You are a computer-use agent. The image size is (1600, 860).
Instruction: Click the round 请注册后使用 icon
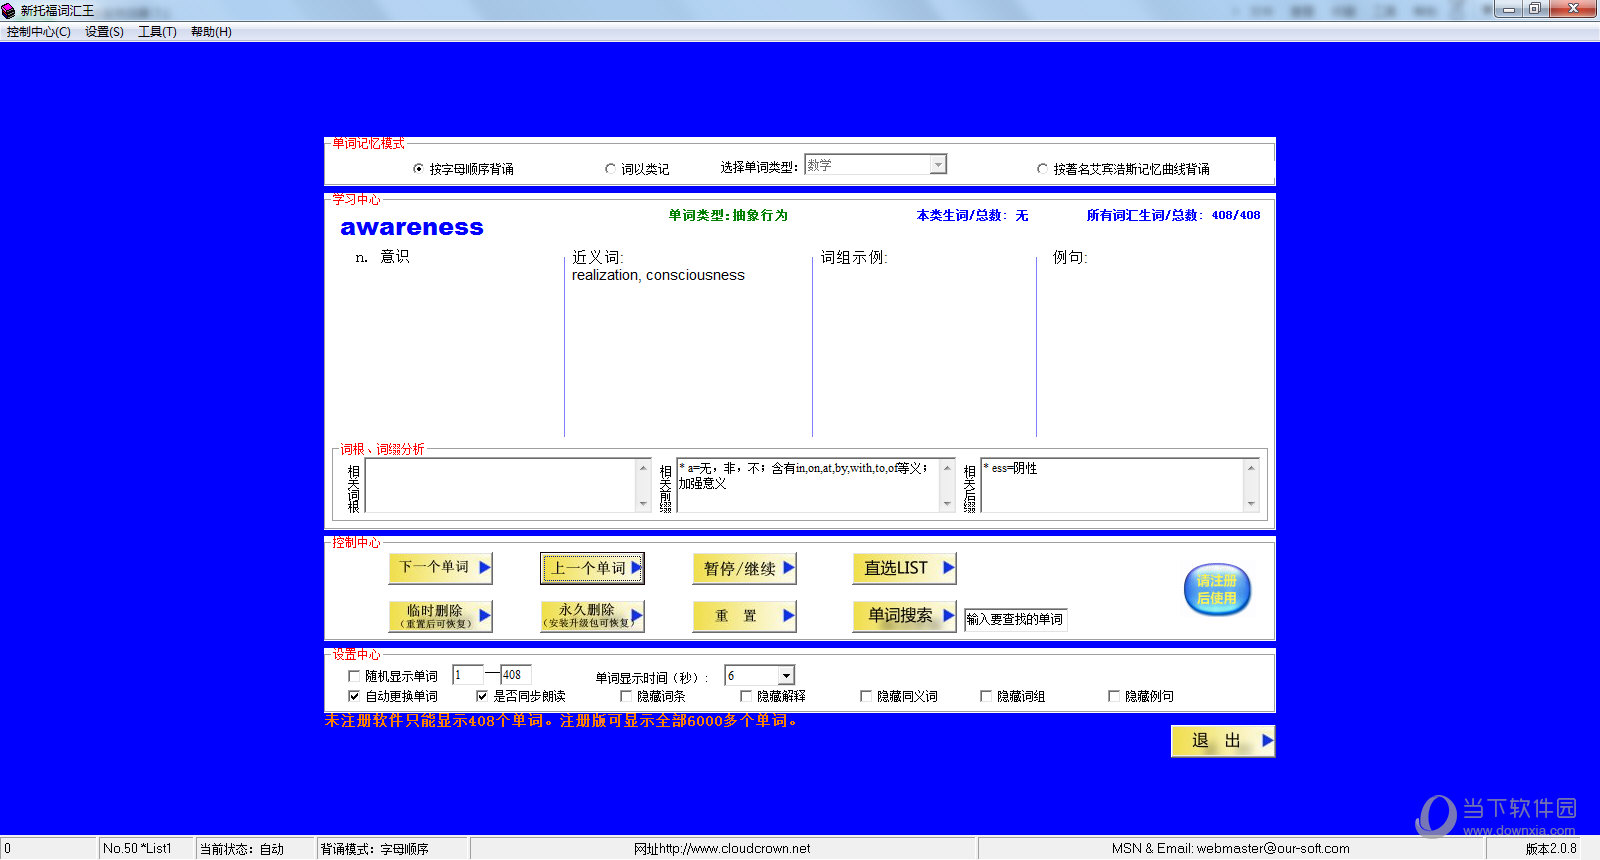tap(1217, 589)
